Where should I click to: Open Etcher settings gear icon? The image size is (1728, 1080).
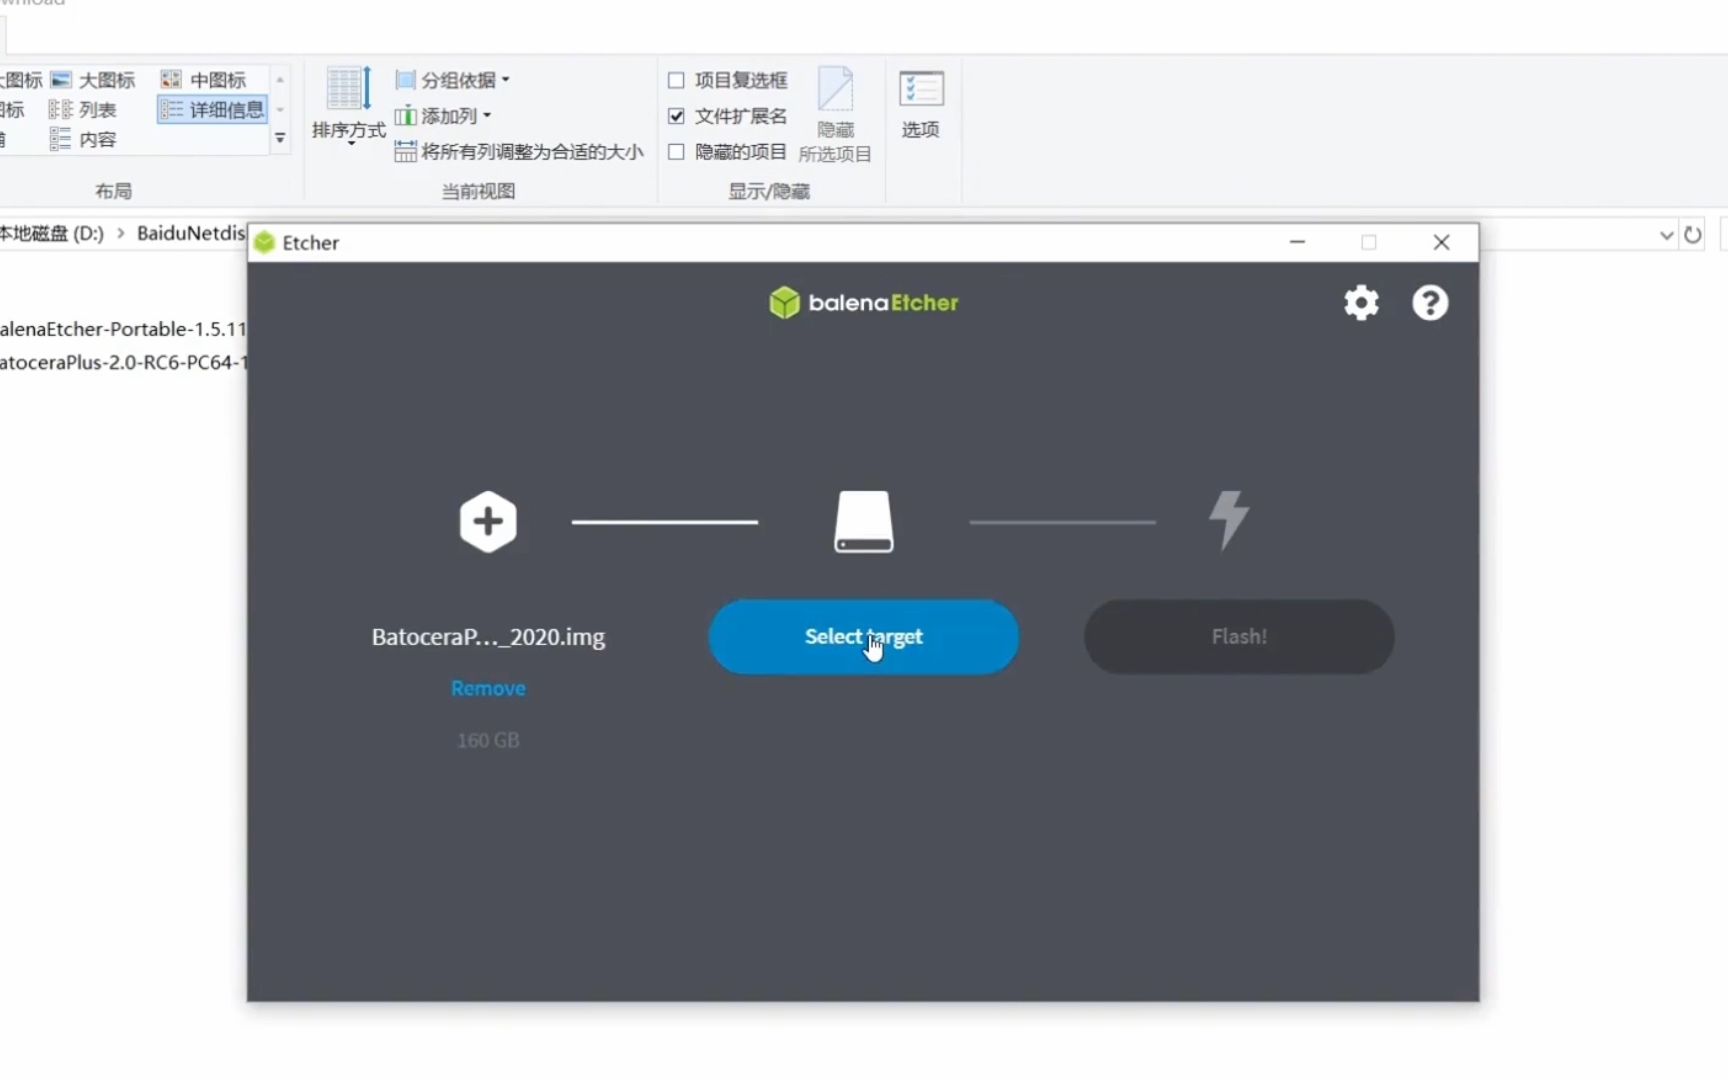(1361, 302)
